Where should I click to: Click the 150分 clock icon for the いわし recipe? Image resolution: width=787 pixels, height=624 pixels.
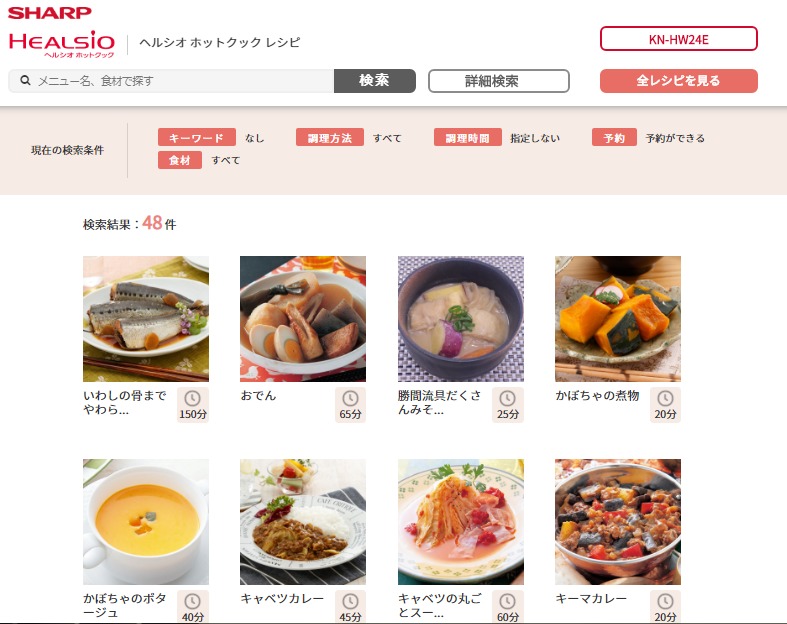[x=193, y=399]
